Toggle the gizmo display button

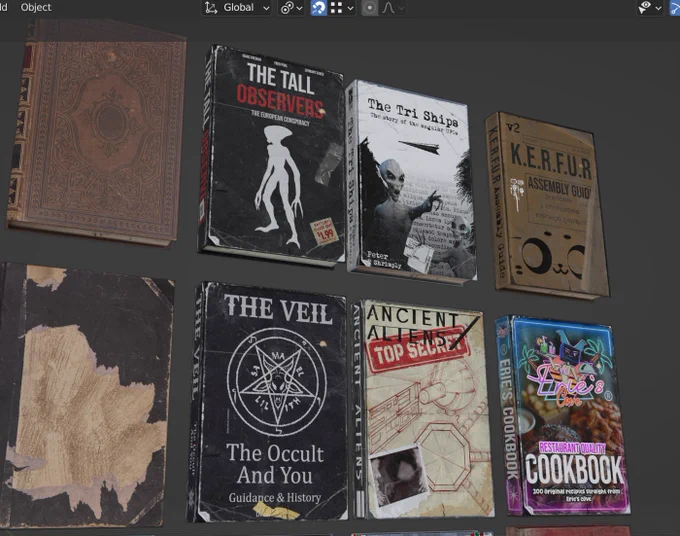[675, 8]
